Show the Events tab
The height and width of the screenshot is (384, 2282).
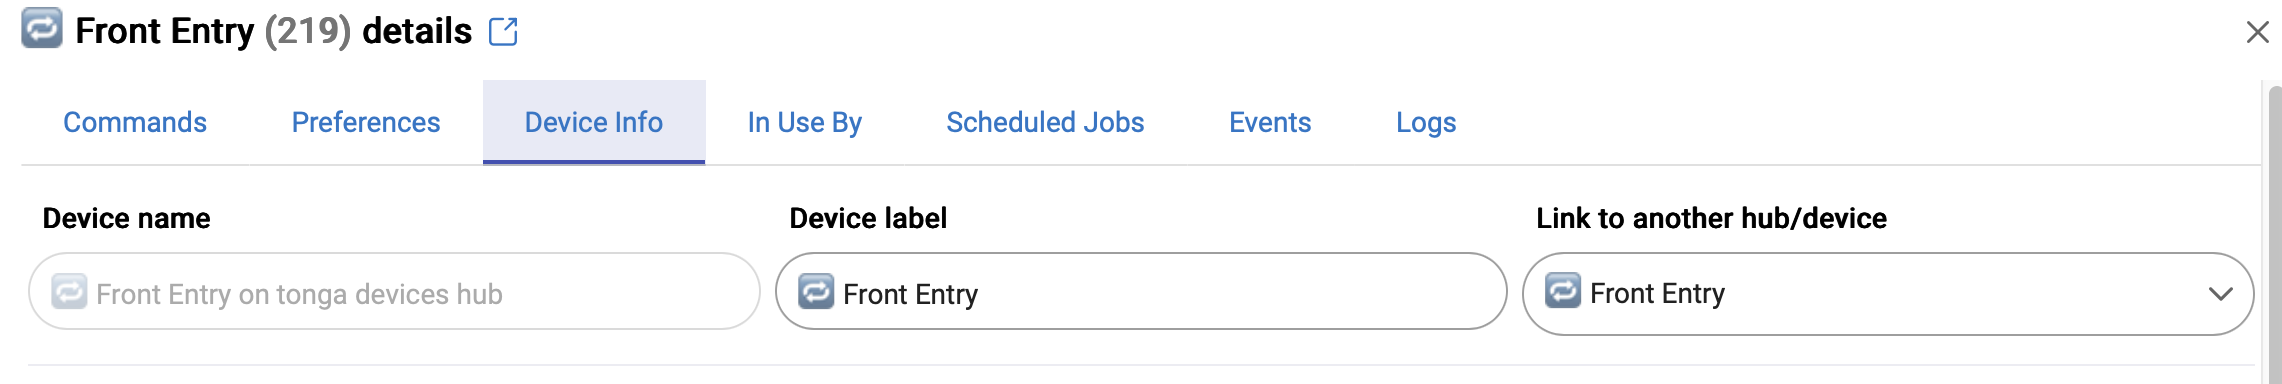coord(1270,122)
